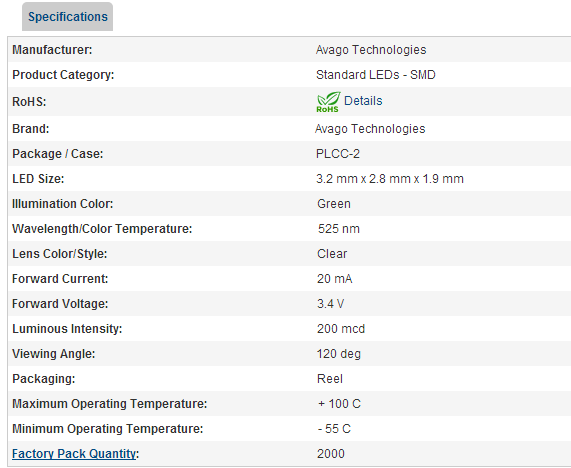Screen dimensions: 571x468
Task: Click the green RoHS leaf icon
Action: click(x=328, y=102)
